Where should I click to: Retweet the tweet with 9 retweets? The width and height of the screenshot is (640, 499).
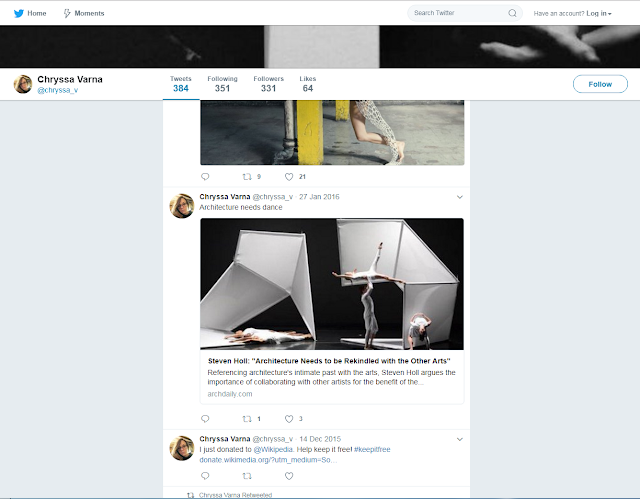point(247,177)
